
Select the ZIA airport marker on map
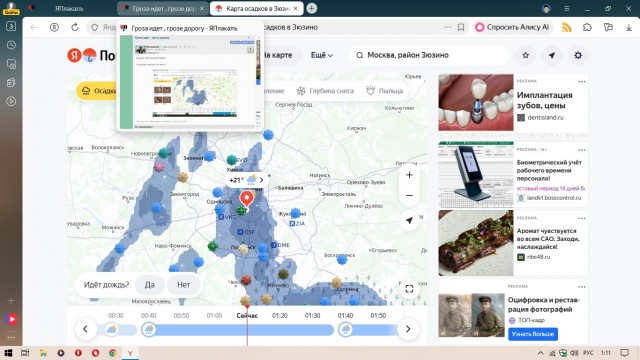point(297,223)
